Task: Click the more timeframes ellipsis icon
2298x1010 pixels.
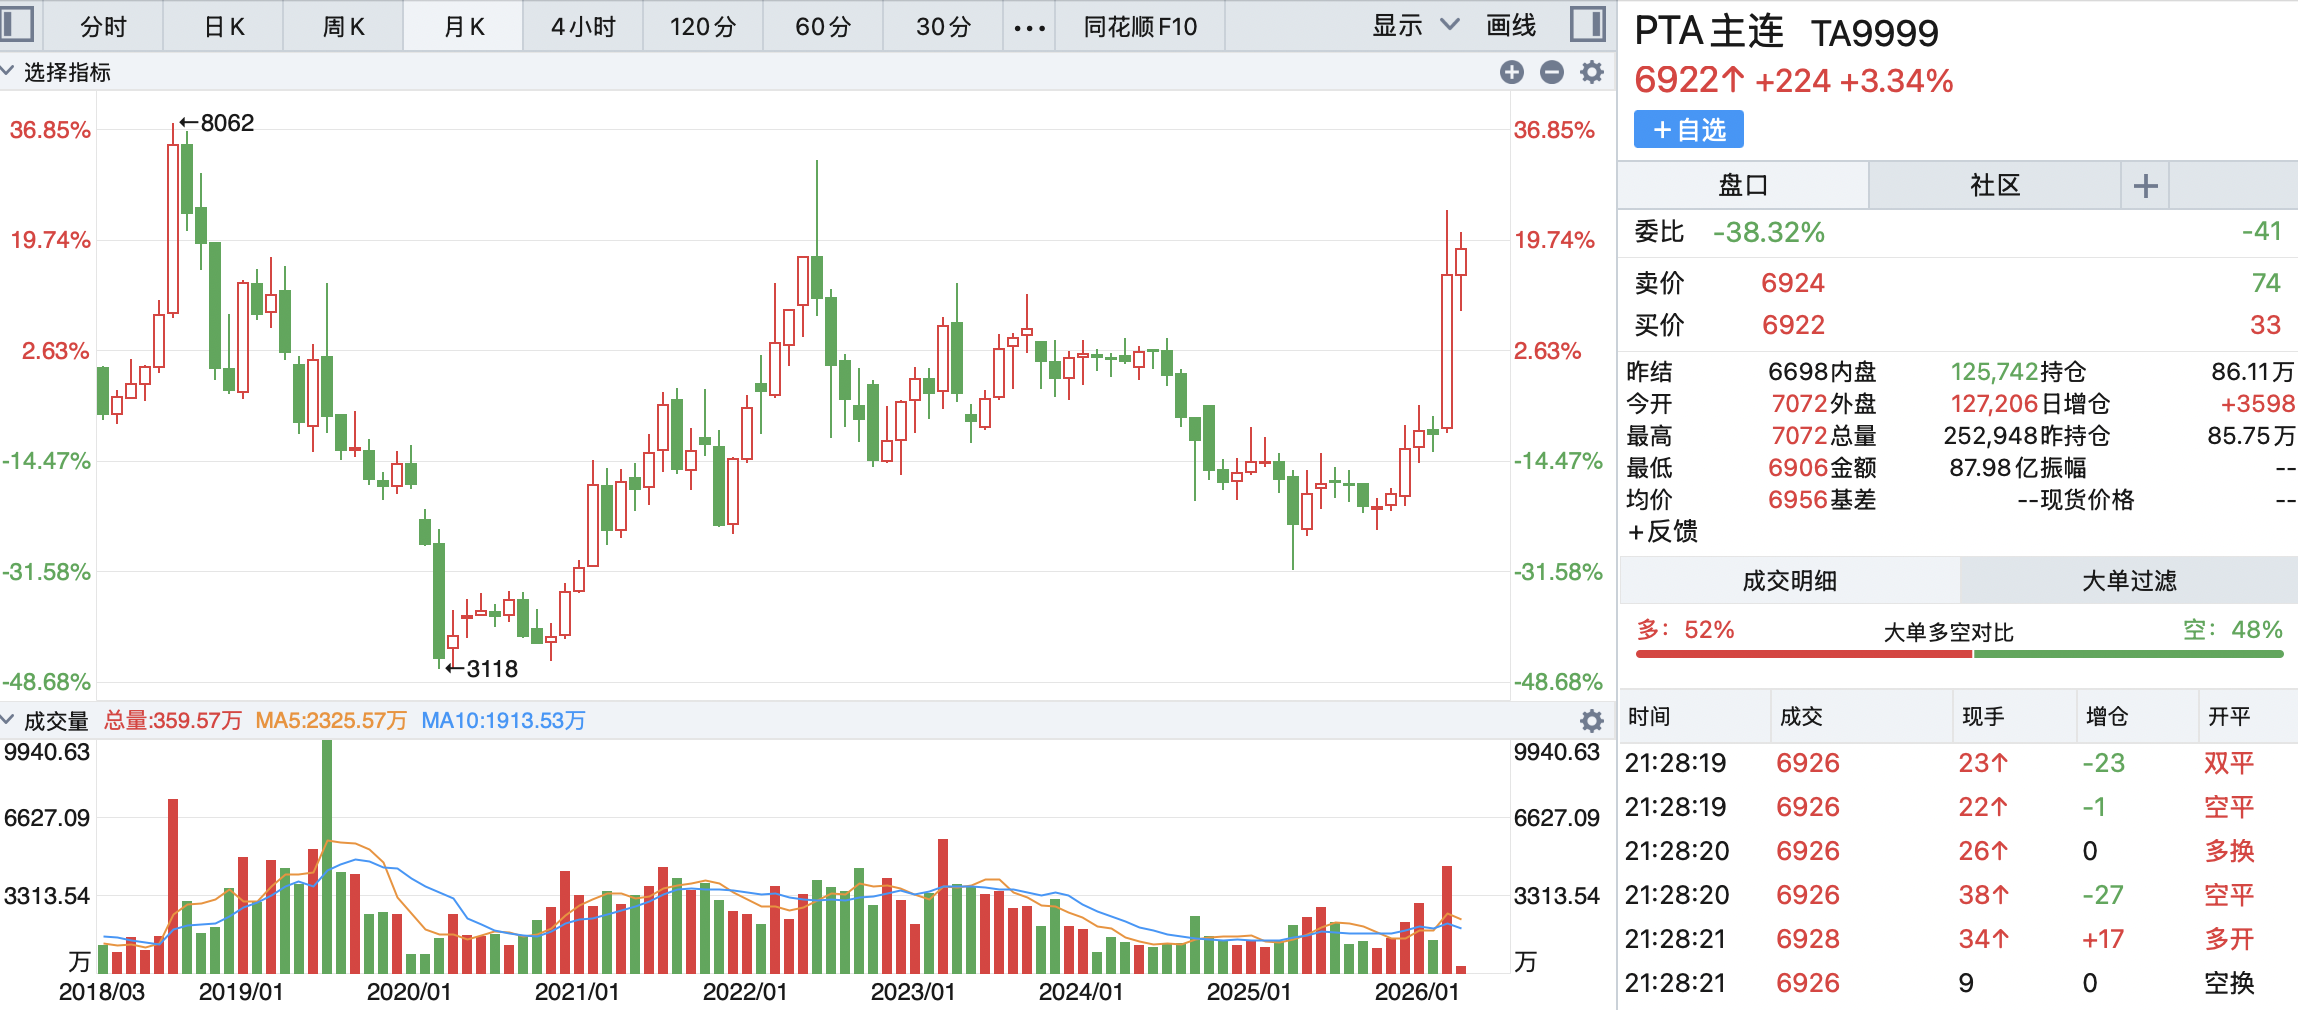Action: tap(1029, 27)
